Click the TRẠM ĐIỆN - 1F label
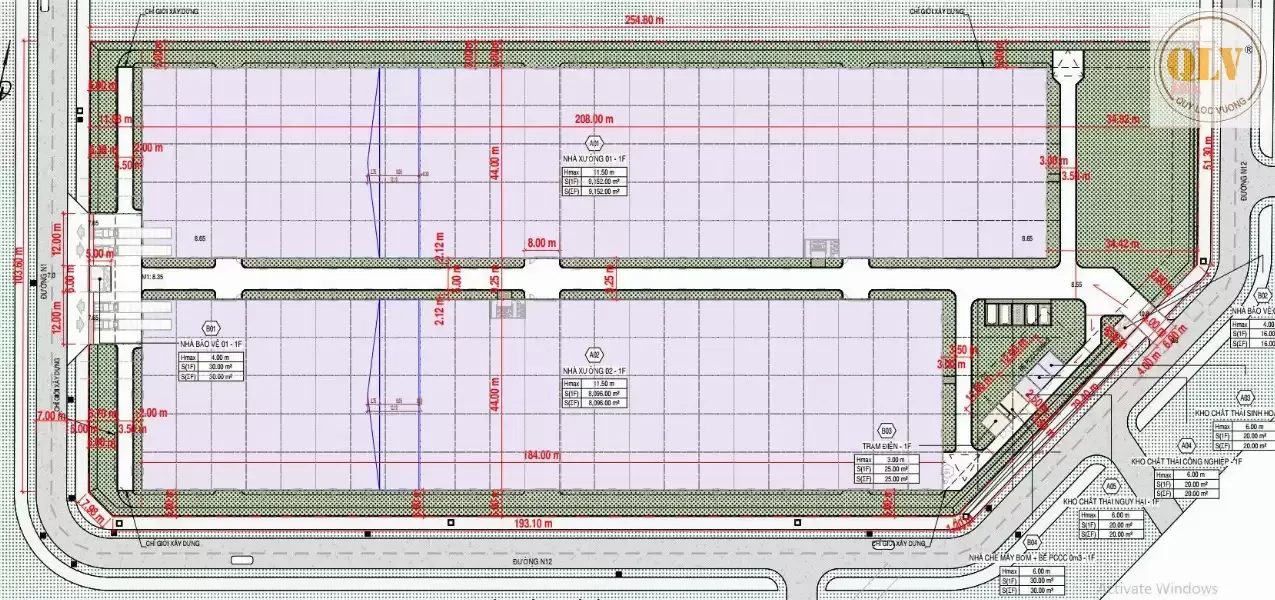The height and width of the screenshot is (600, 1275). coord(884,445)
